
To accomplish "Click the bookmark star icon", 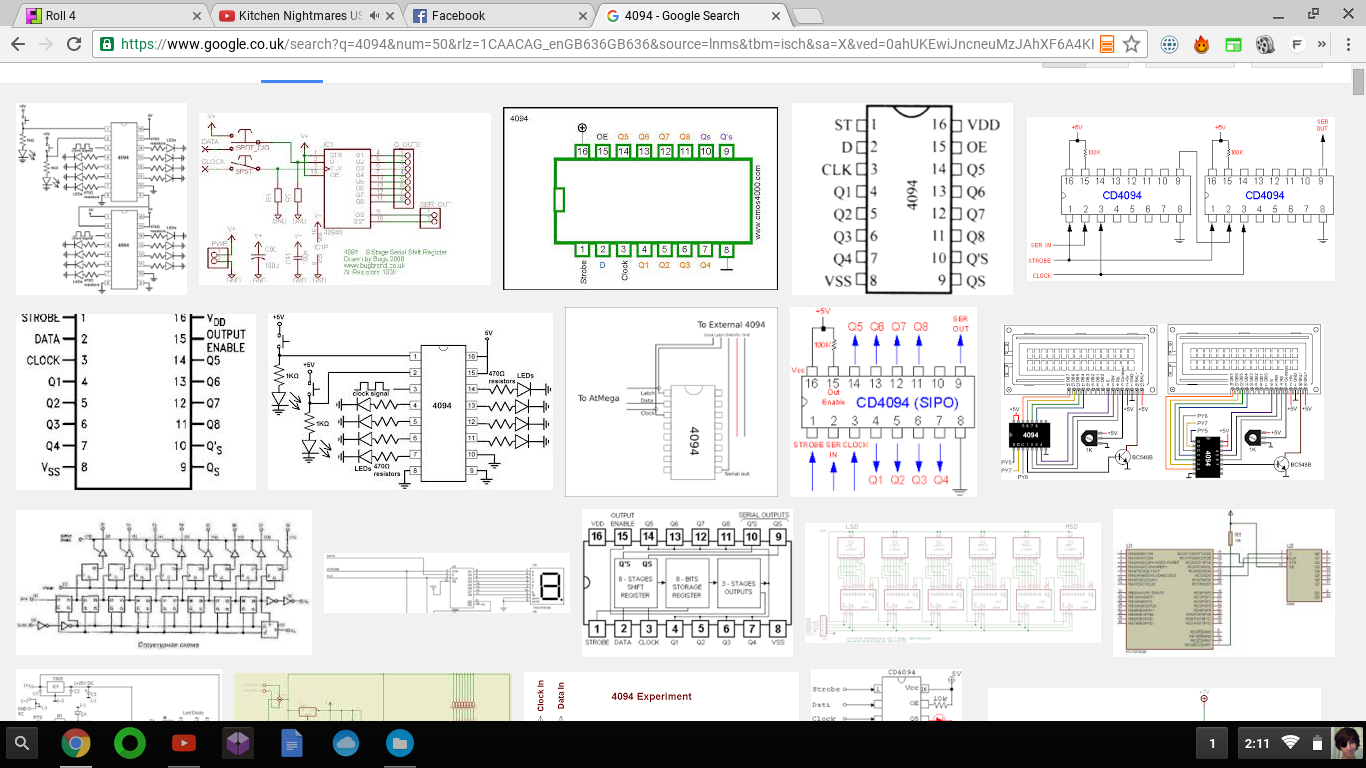I will (1131, 44).
